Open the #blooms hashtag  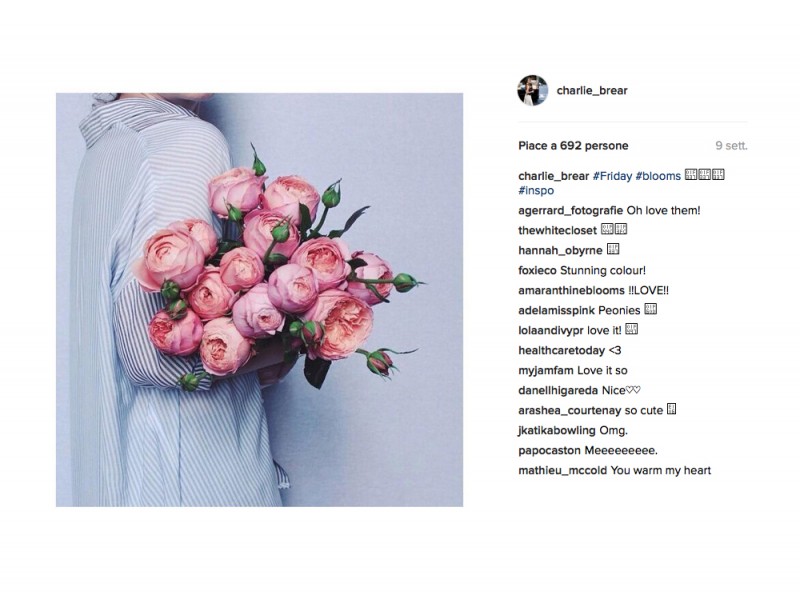tap(658, 176)
